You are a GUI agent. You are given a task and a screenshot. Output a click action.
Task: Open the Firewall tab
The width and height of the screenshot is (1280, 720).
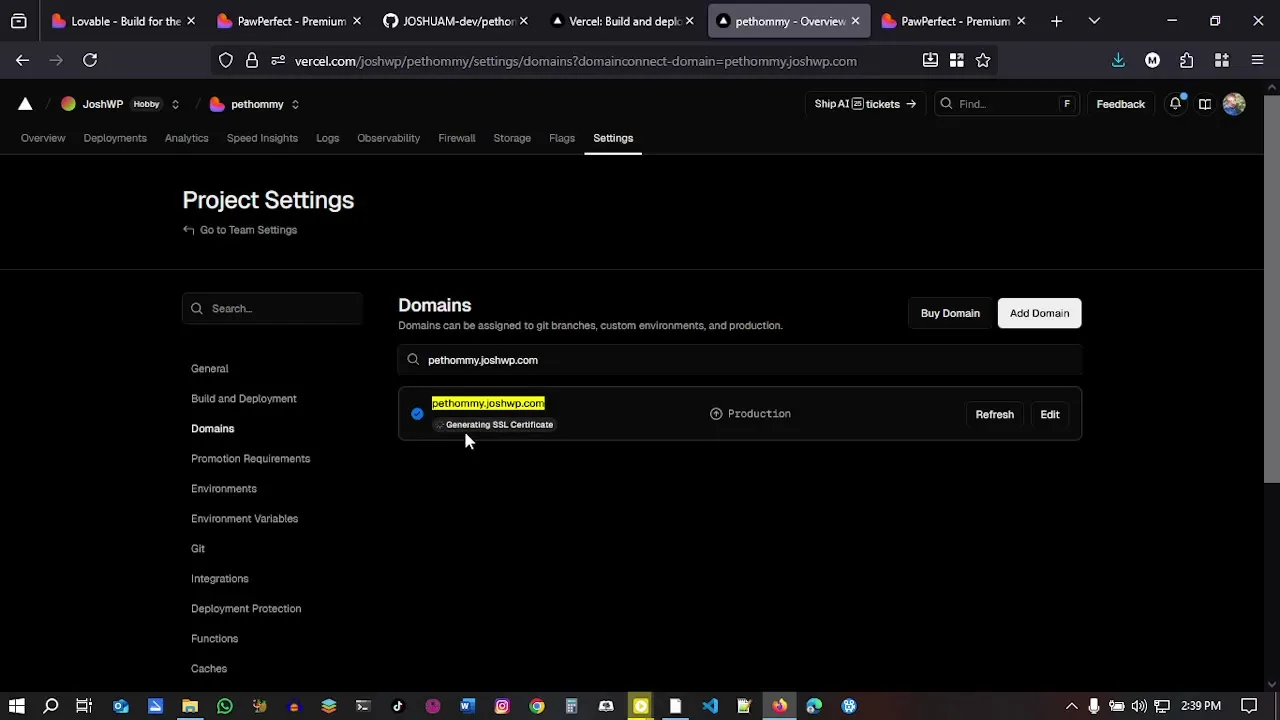click(x=457, y=138)
